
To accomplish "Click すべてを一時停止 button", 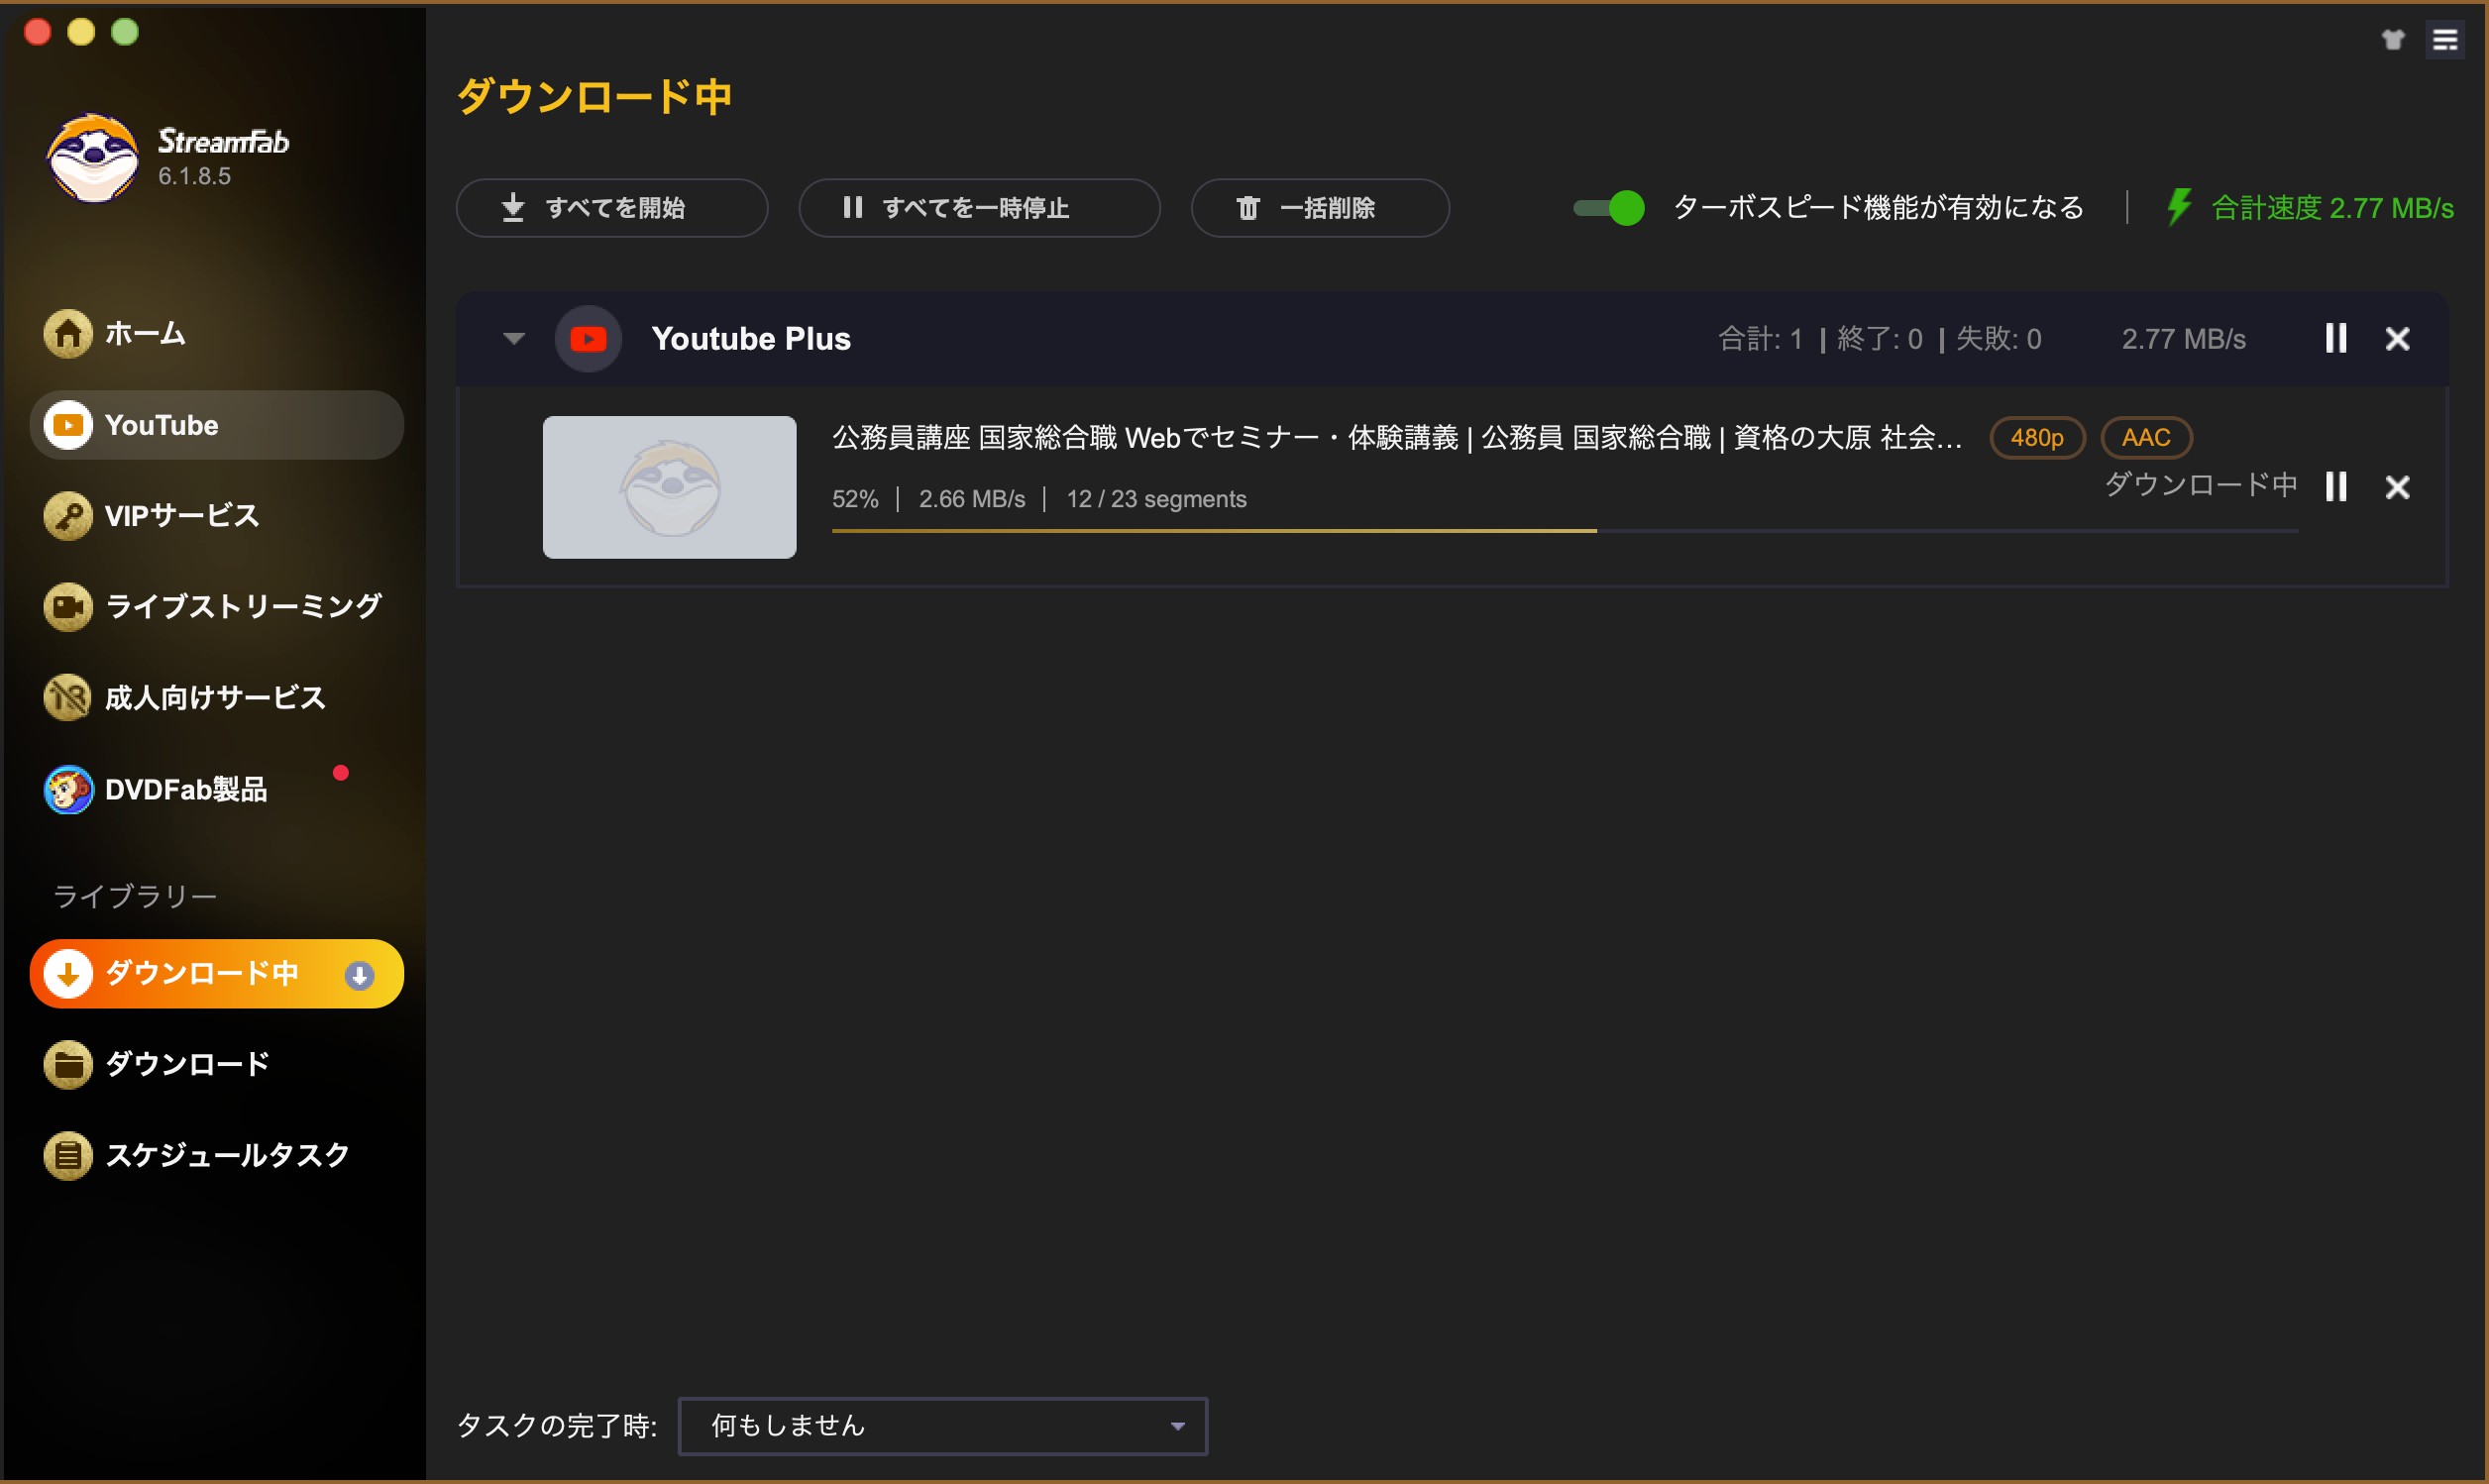I will coord(979,208).
